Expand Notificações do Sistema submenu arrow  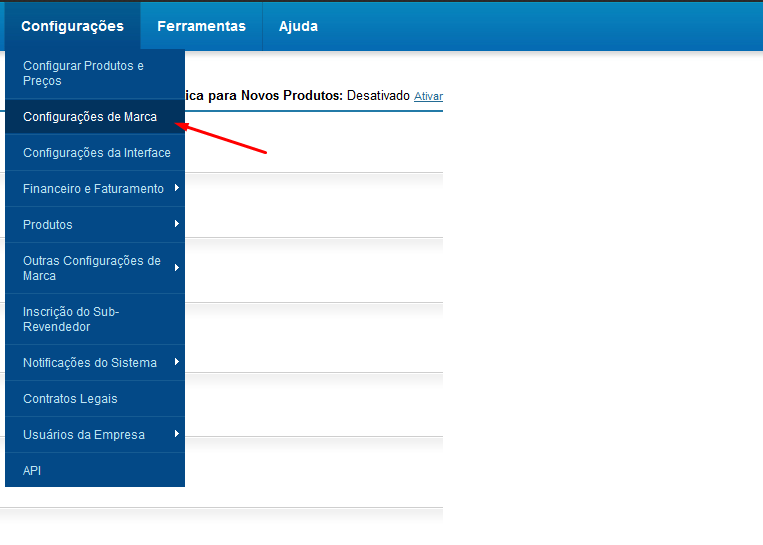click(177, 362)
